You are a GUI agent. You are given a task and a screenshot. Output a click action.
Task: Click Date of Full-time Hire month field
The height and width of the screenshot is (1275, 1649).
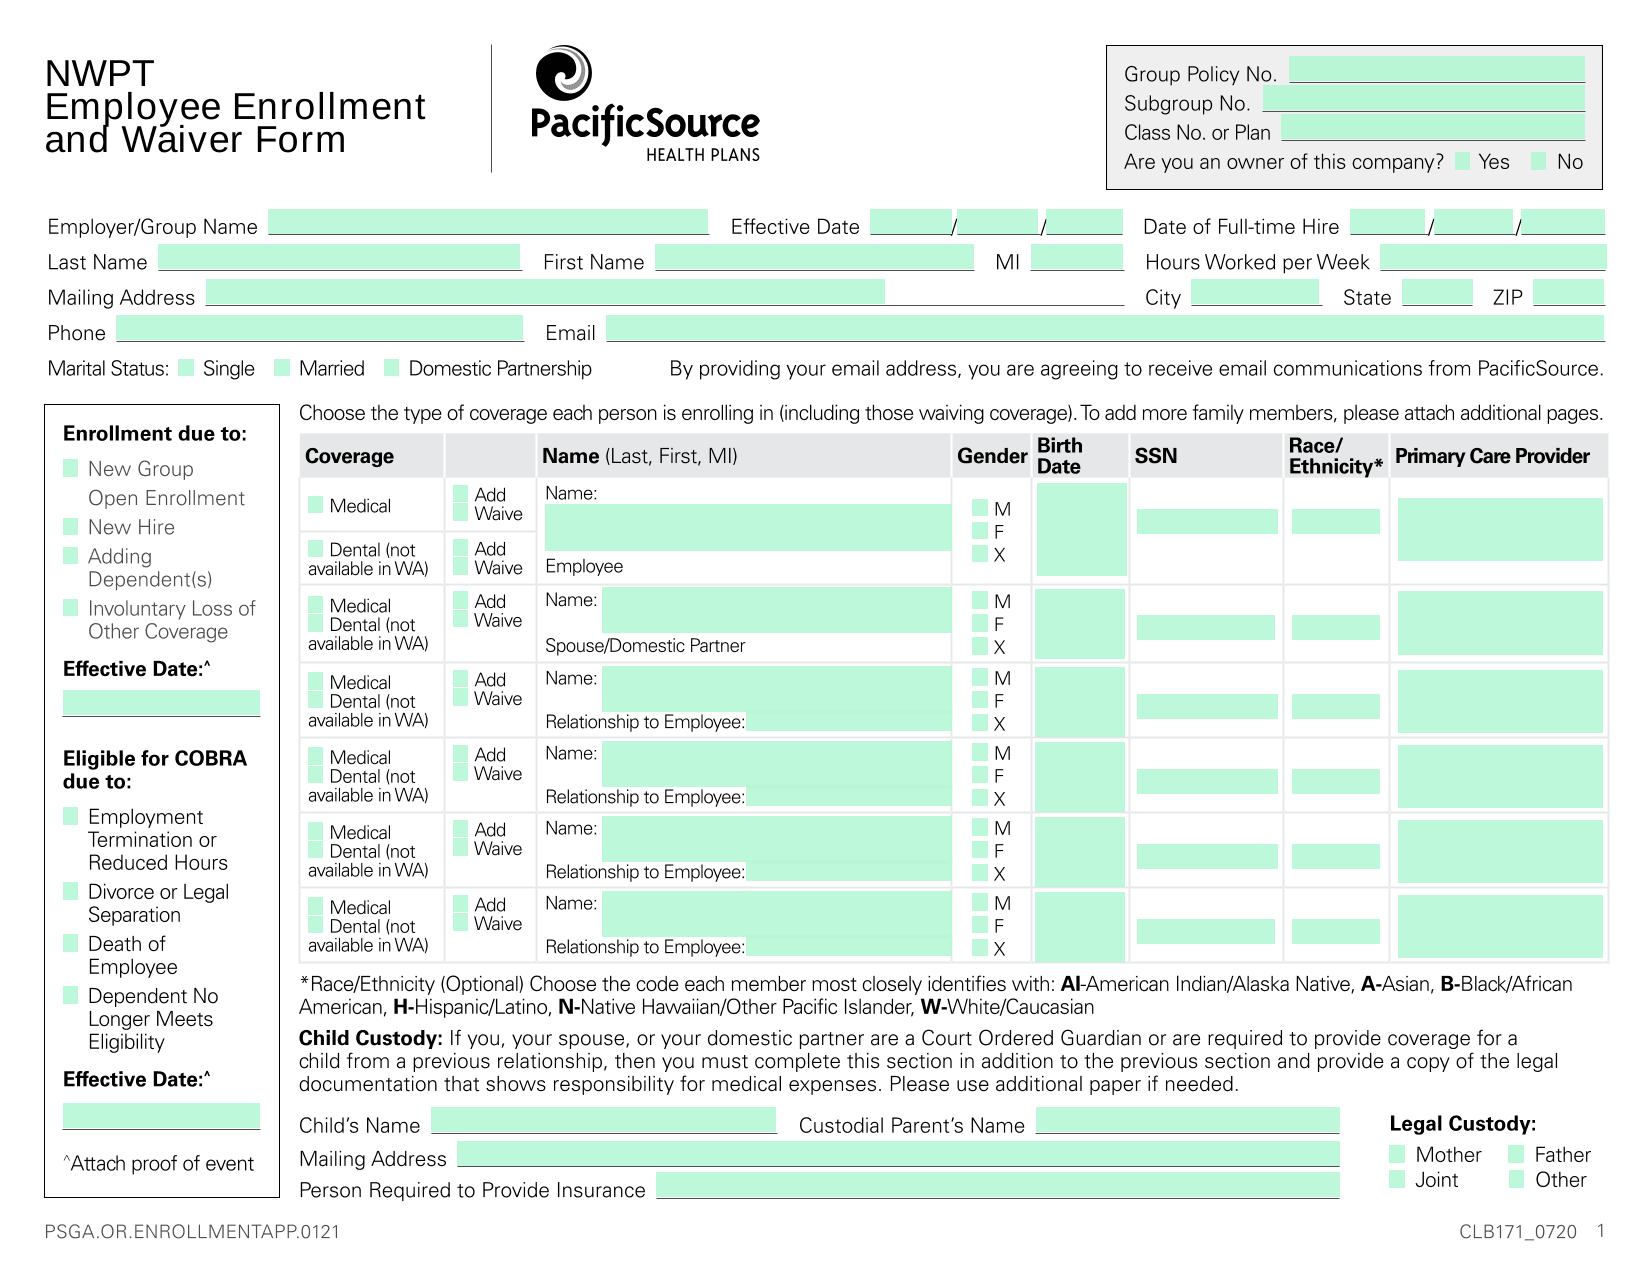[1388, 222]
